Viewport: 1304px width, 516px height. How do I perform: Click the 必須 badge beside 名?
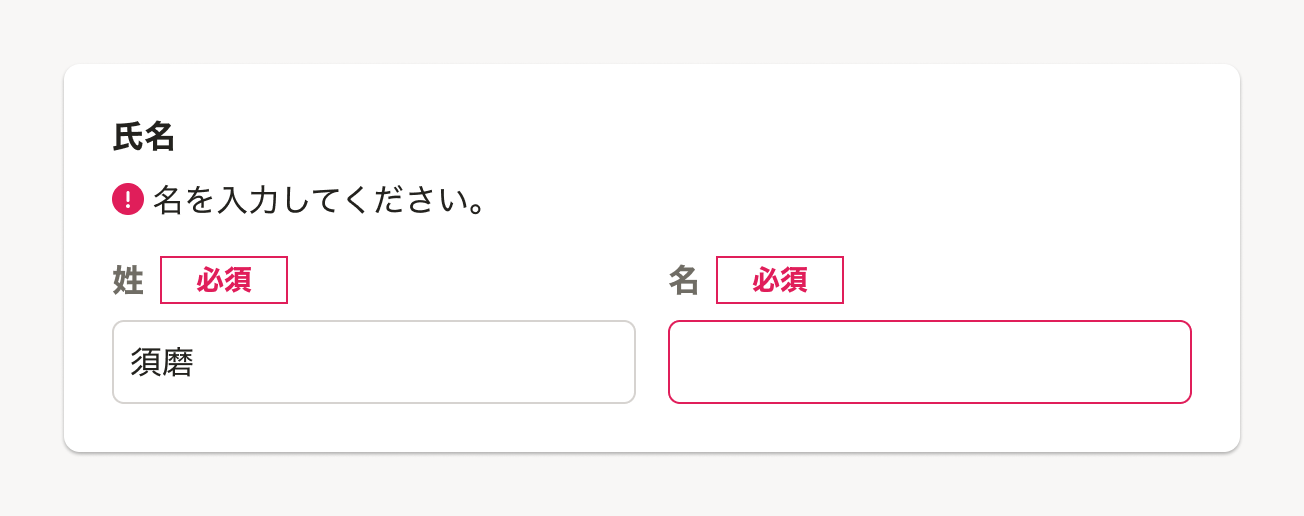click(x=780, y=280)
